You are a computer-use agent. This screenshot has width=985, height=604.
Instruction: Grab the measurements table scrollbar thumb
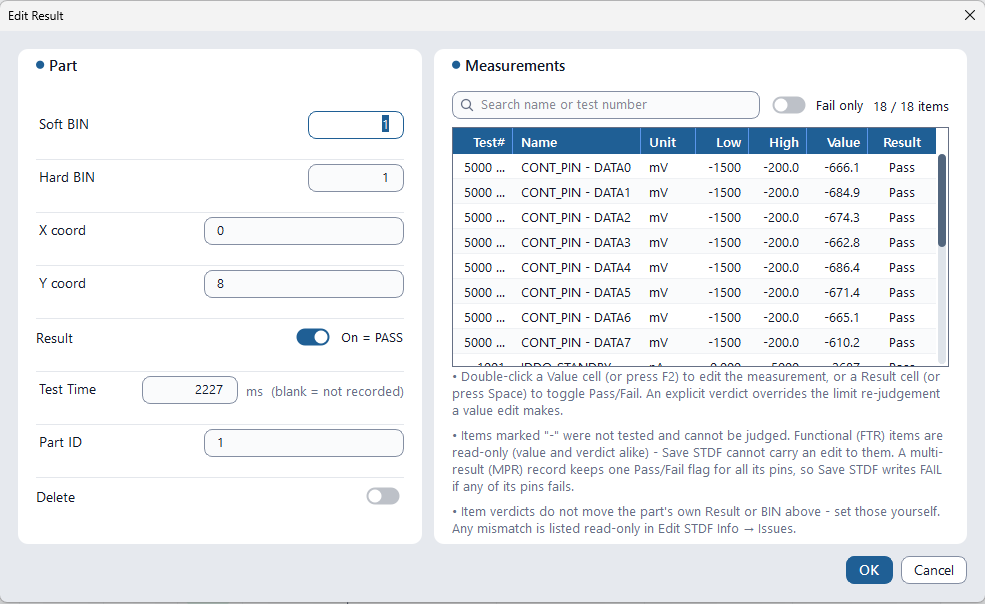point(942,200)
